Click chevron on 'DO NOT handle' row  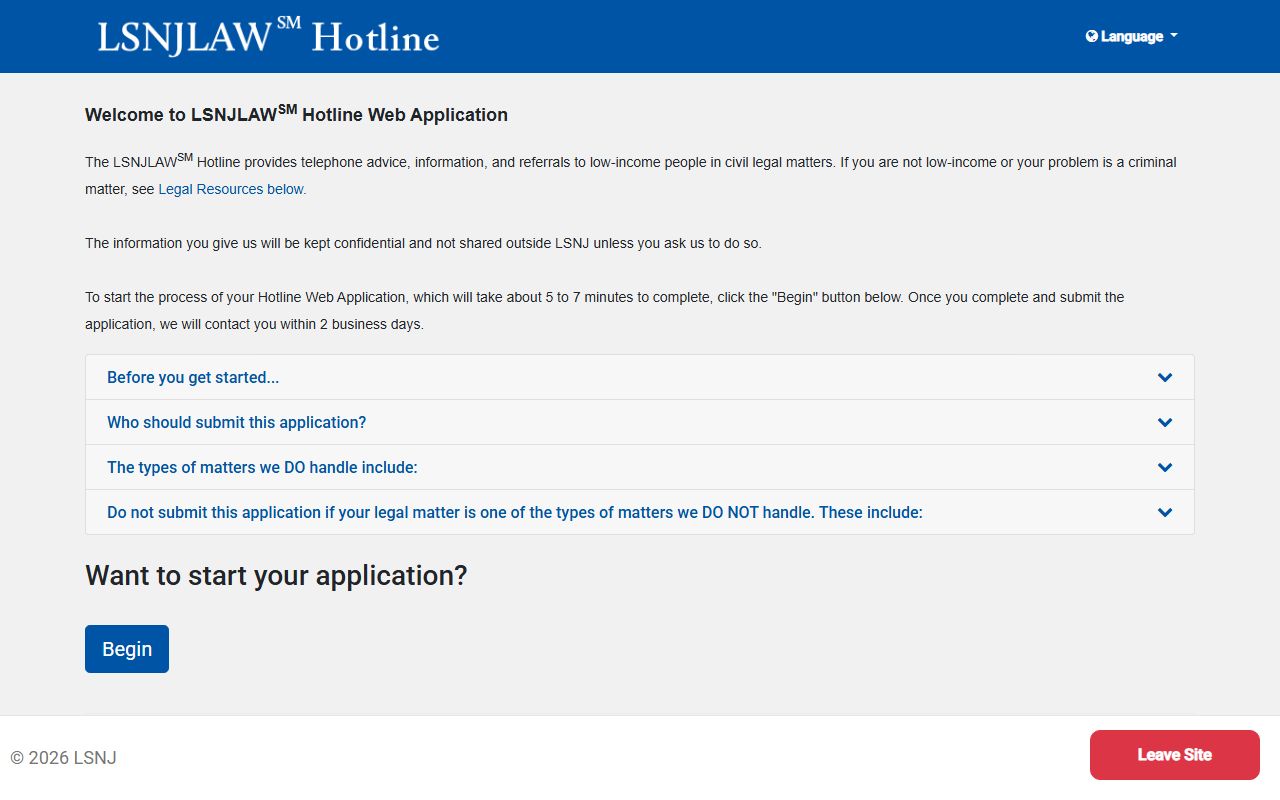click(x=1165, y=513)
